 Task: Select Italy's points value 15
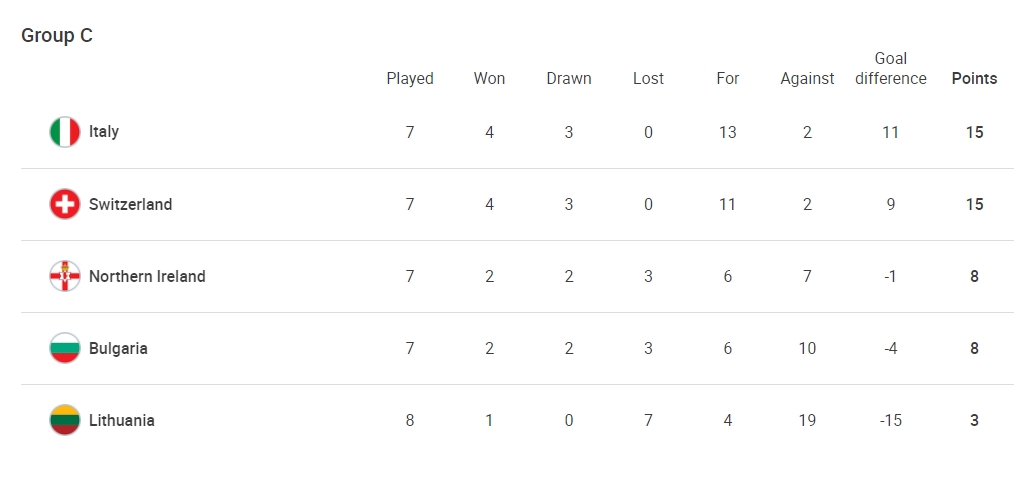(974, 132)
